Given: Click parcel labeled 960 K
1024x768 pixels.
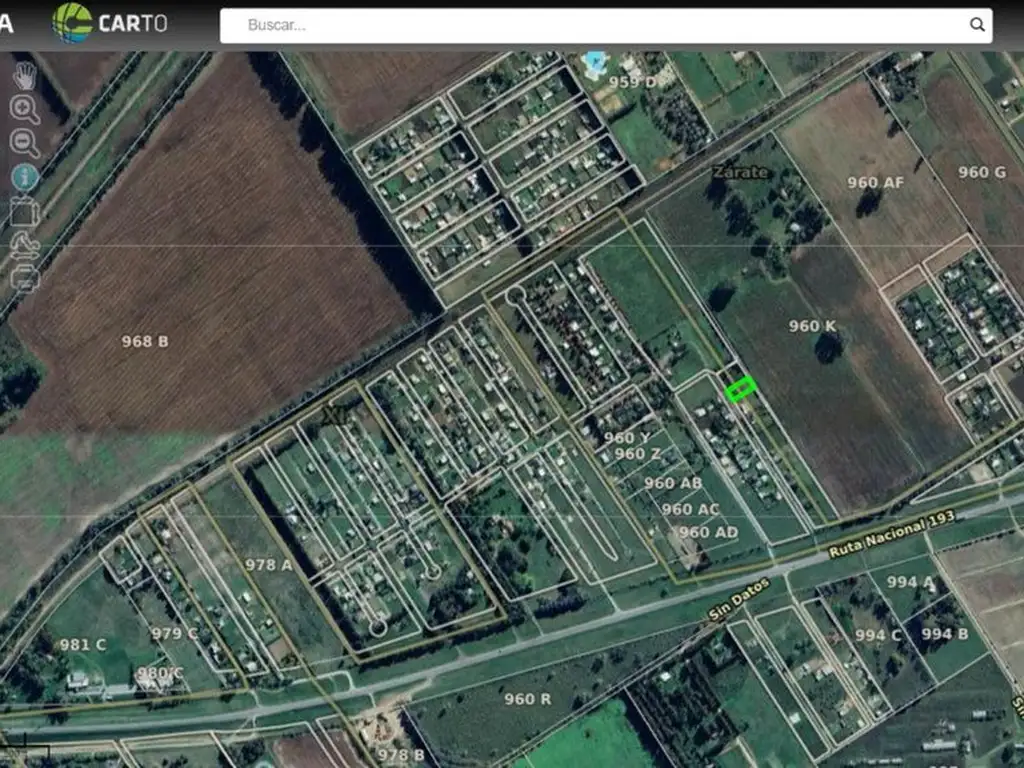Looking at the screenshot, I should click(812, 326).
